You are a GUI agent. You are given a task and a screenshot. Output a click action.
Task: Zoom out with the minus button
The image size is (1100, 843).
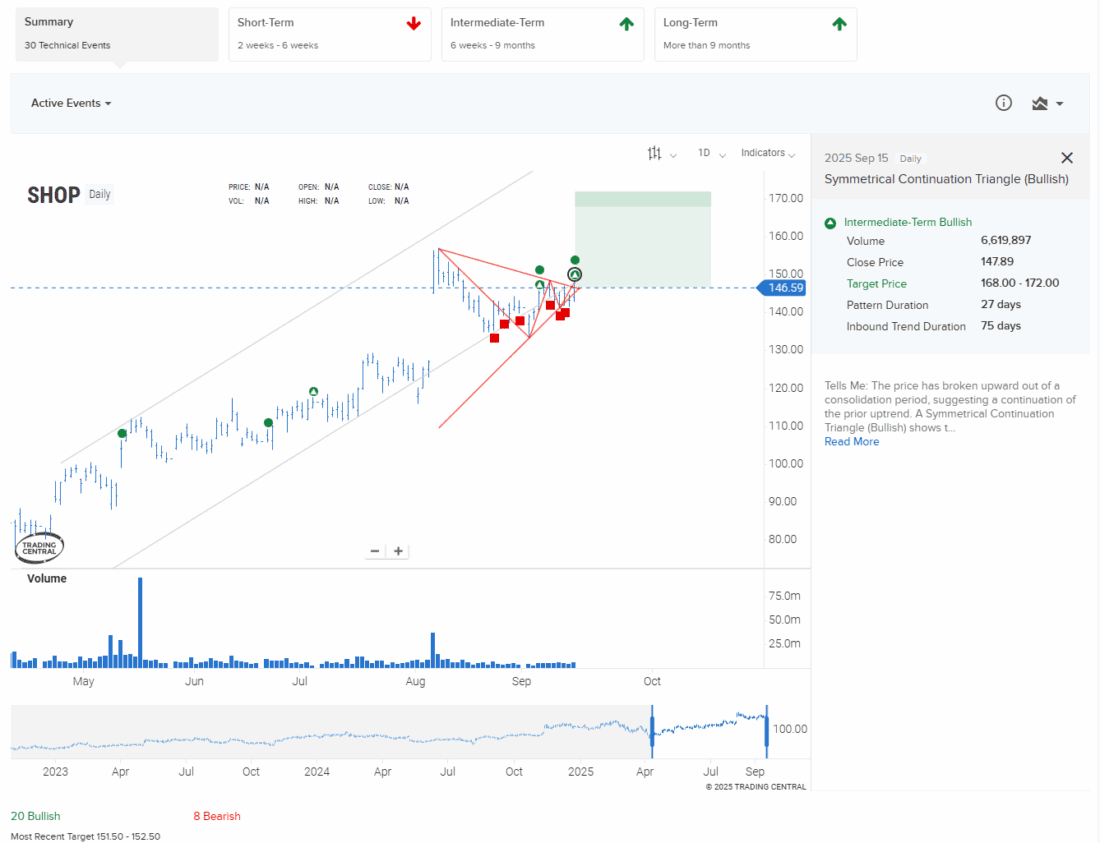(375, 551)
